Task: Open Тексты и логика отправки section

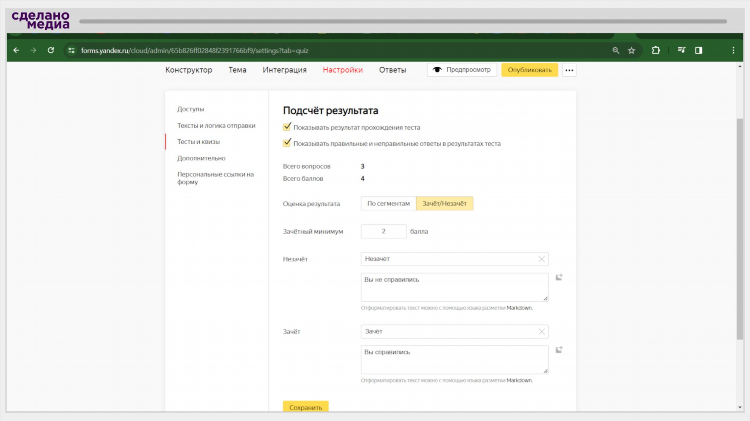Action: (216, 125)
